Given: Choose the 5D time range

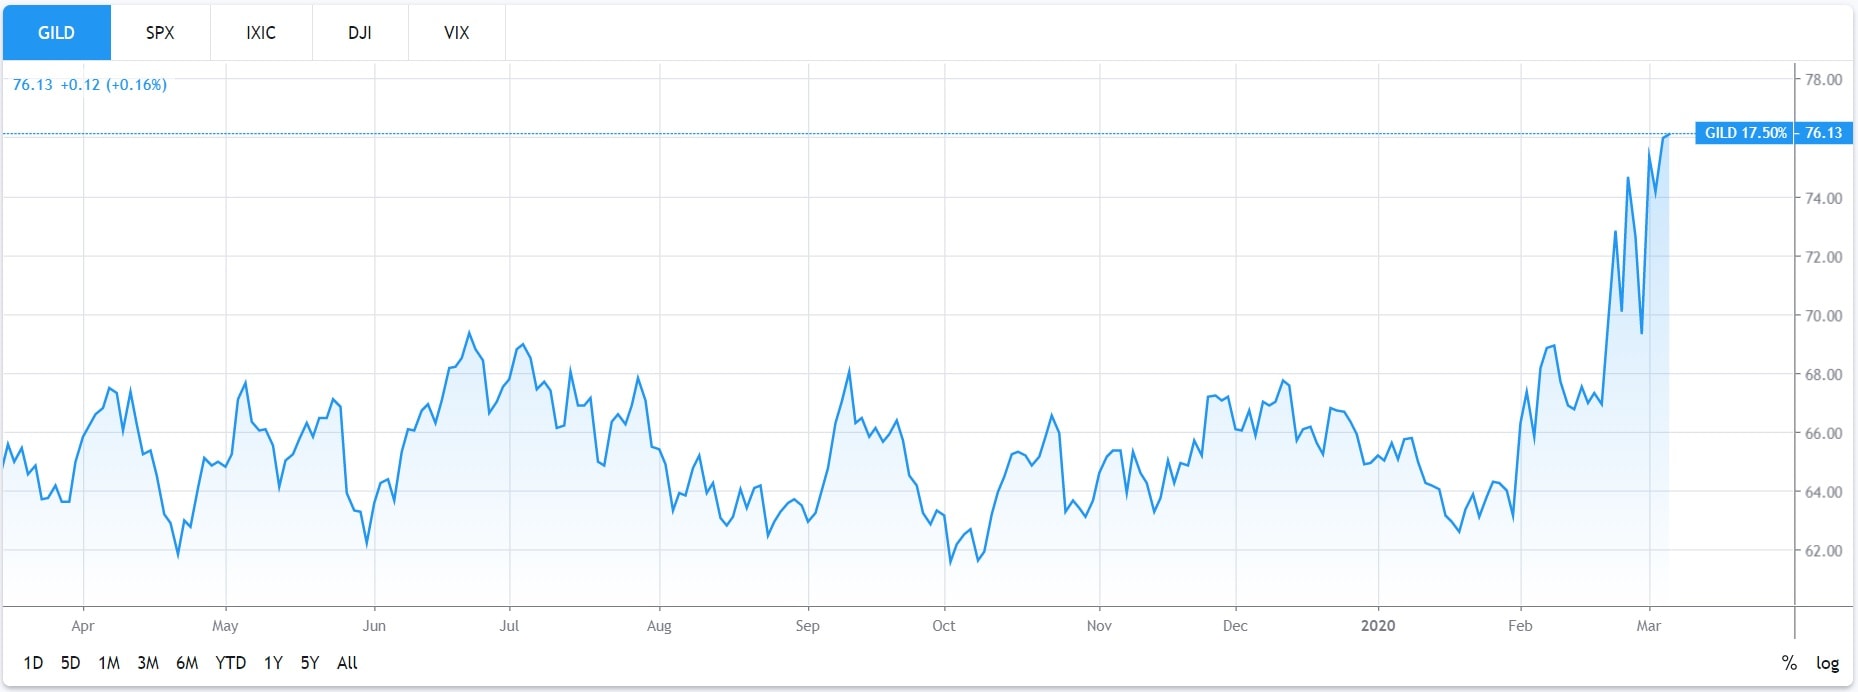Looking at the screenshot, I should 70,663.
